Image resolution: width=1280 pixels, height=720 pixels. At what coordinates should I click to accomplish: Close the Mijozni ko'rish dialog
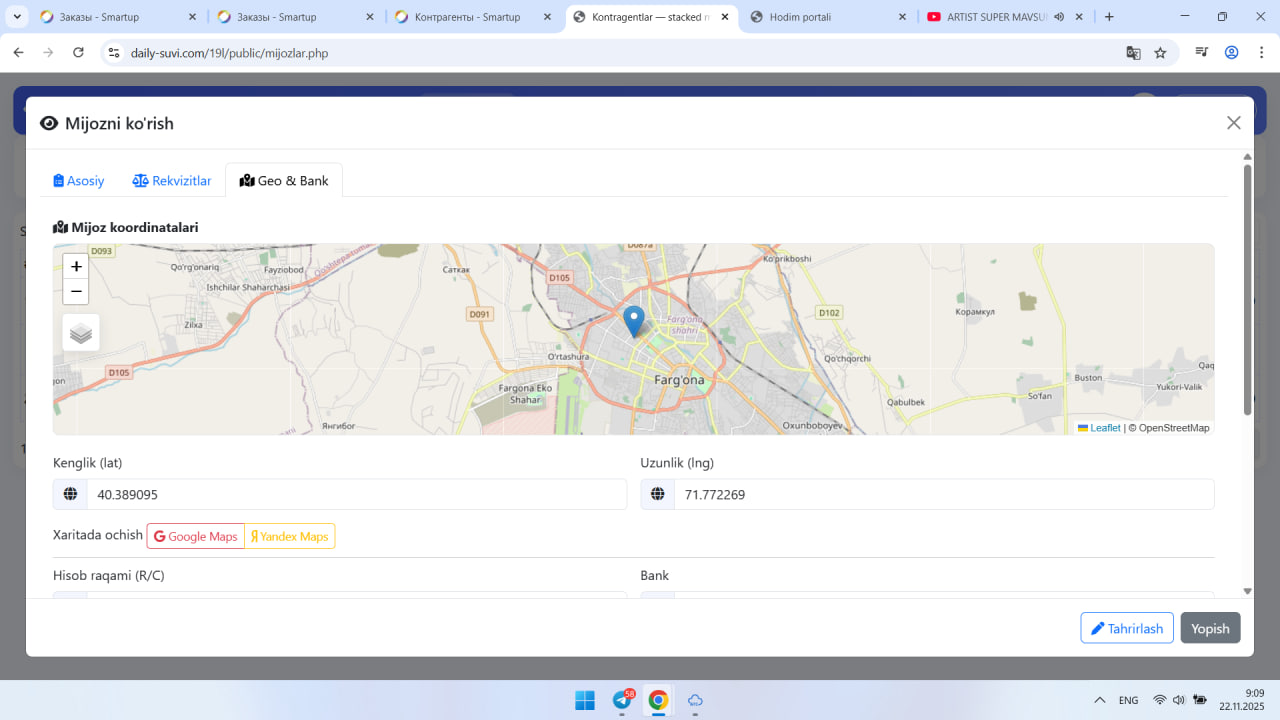coord(1233,123)
